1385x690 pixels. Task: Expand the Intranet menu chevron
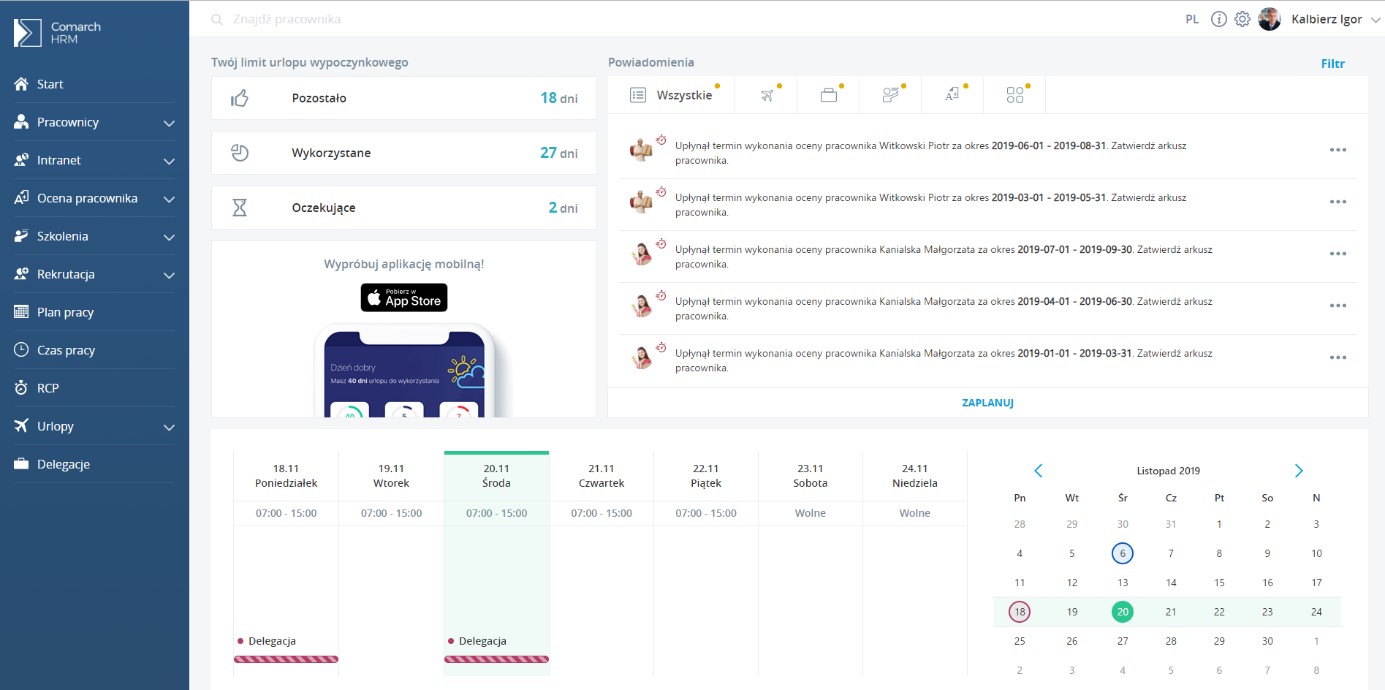coord(169,161)
